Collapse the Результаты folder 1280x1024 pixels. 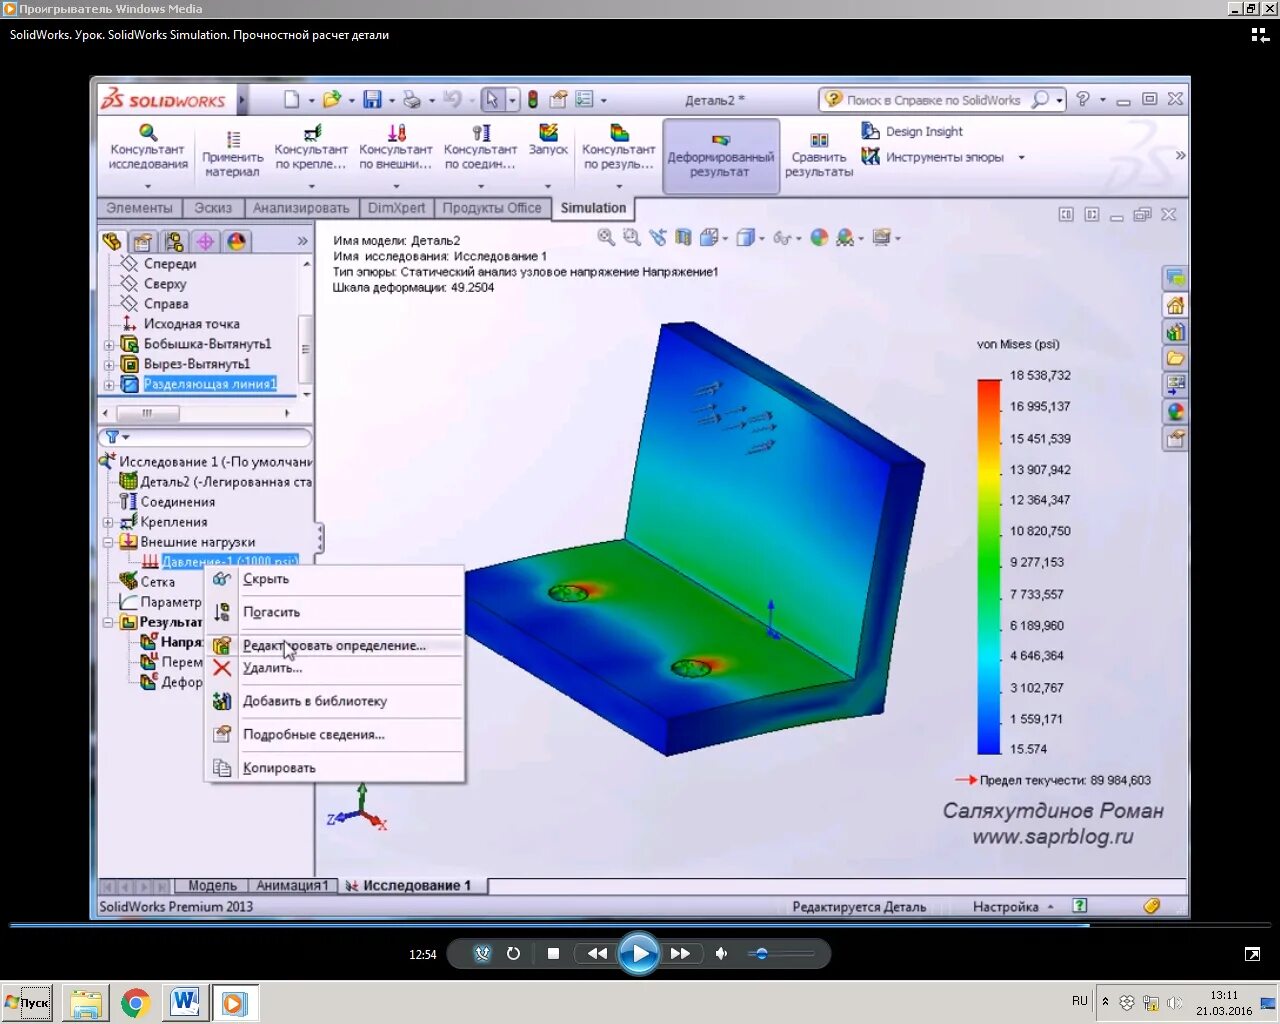pos(108,622)
